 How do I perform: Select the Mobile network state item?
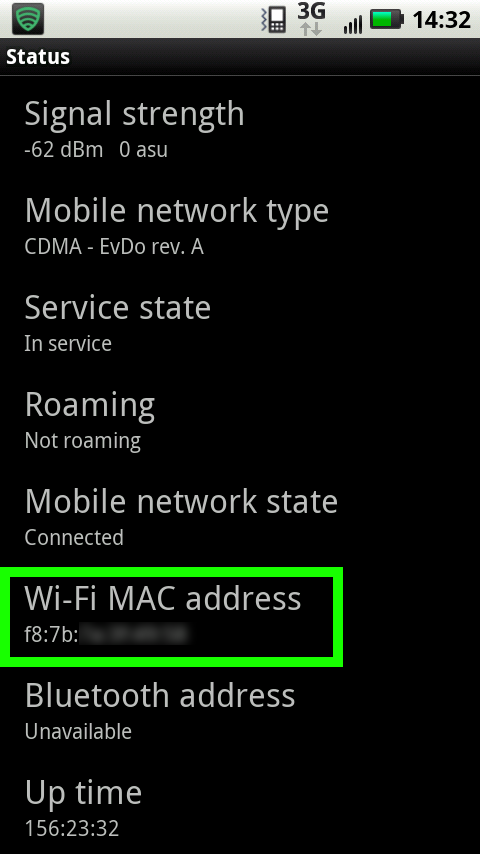pos(240,516)
